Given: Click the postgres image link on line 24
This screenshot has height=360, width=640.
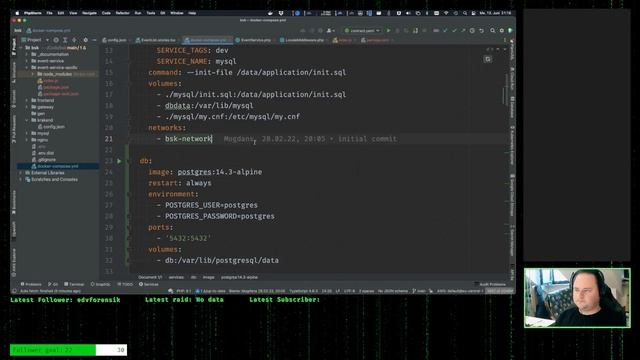Looking at the screenshot, I should pyautogui.click(x=195, y=172).
